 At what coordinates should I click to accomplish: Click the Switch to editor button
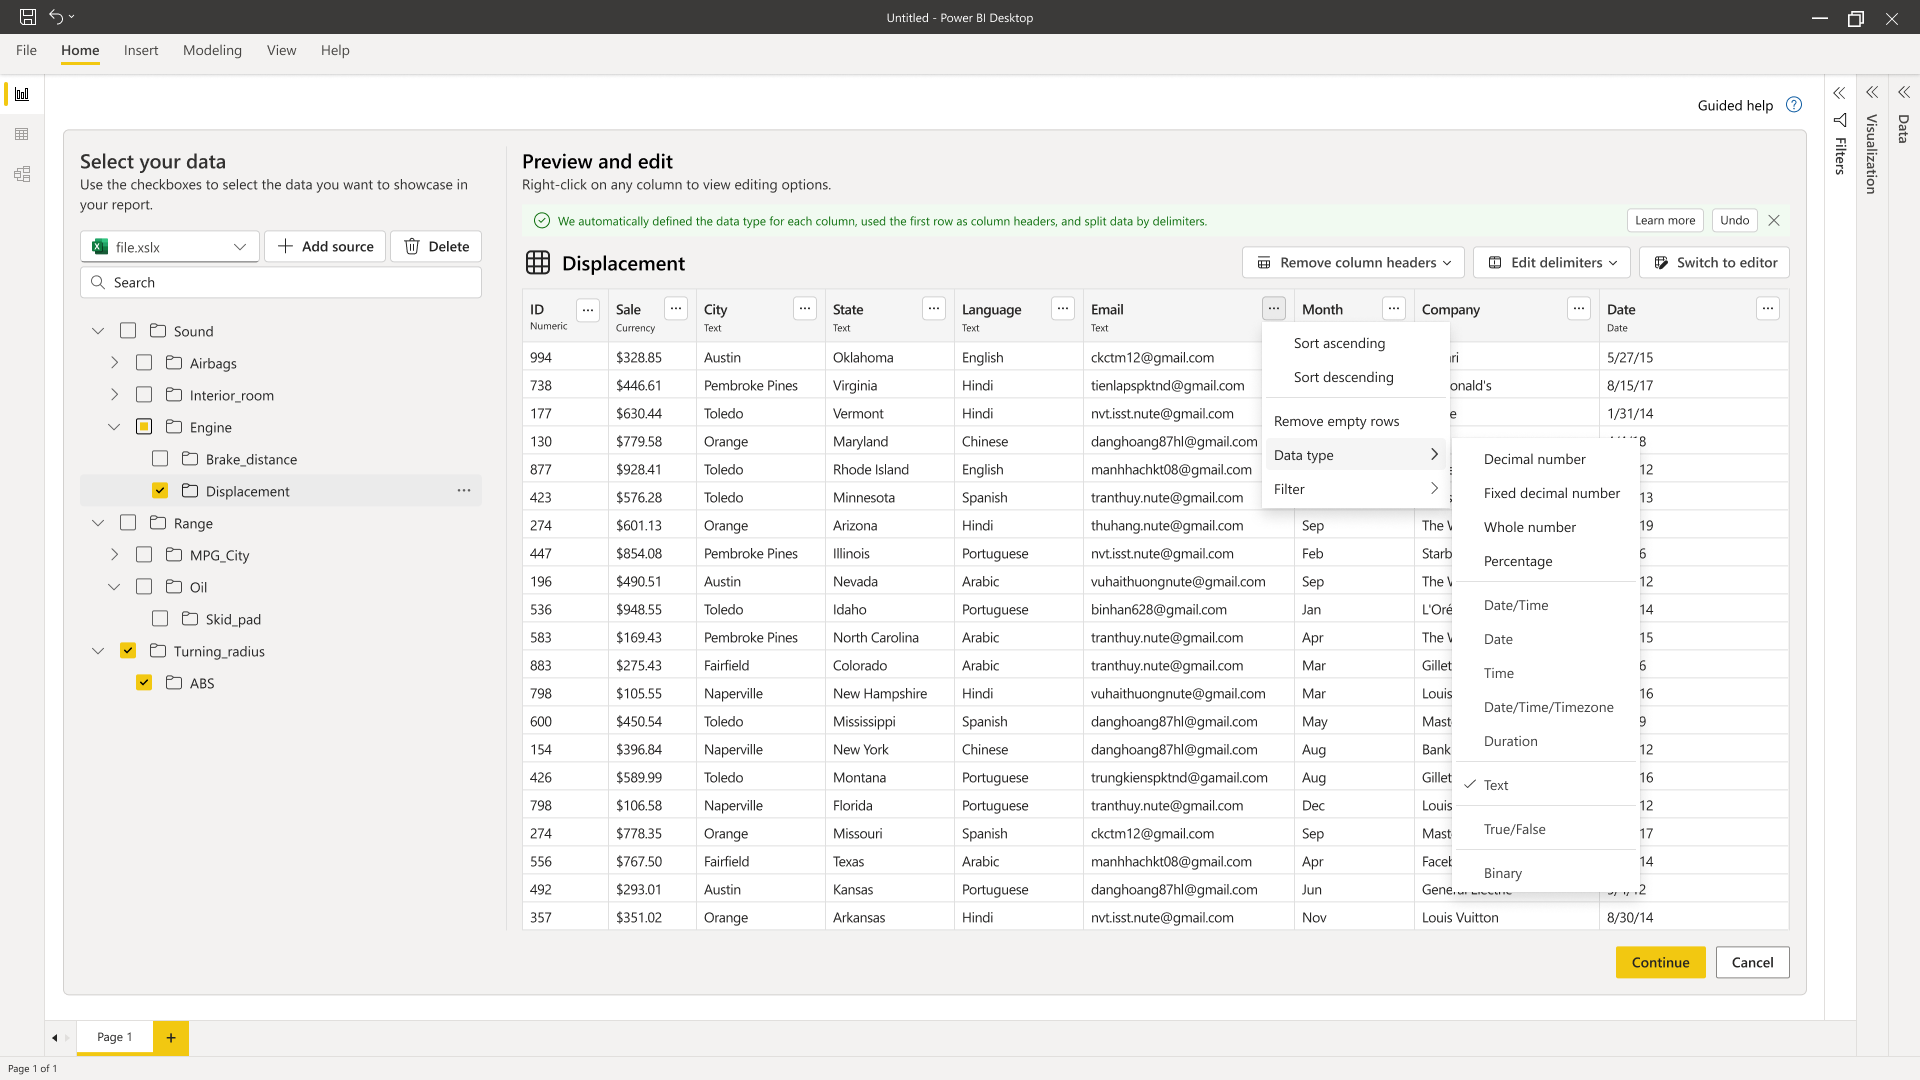tap(1715, 263)
